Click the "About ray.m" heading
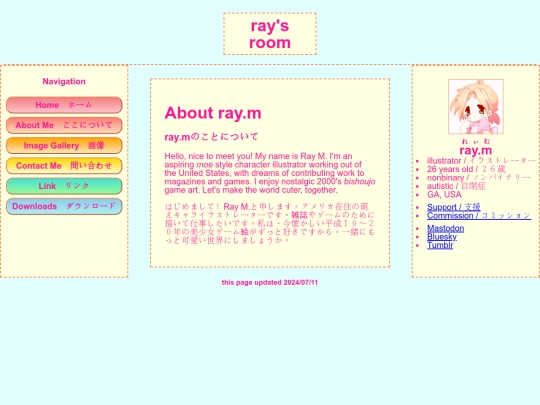 (213, 113)
